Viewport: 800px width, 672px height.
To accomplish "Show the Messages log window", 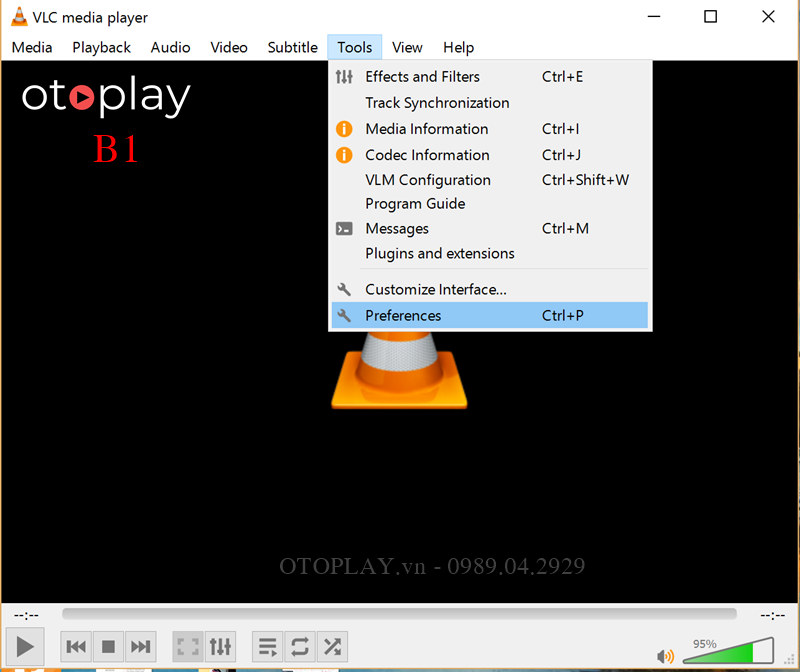I will coord(490,229).
